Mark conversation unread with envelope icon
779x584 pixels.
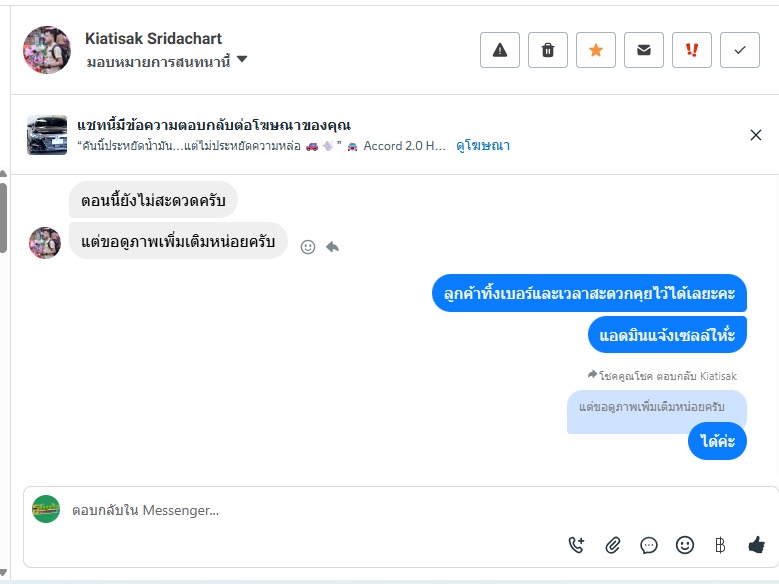click(x=644, y=50)
